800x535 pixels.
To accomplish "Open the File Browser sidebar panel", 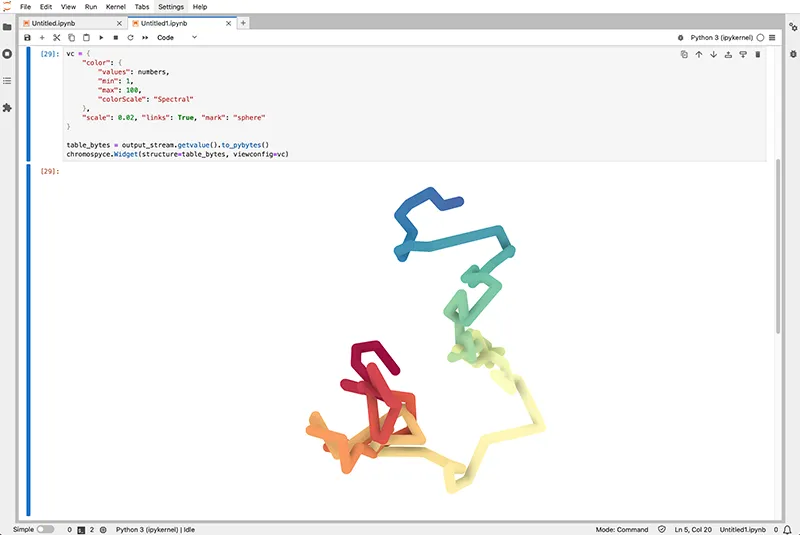I will pyautogui.click(x=7, y=26).
